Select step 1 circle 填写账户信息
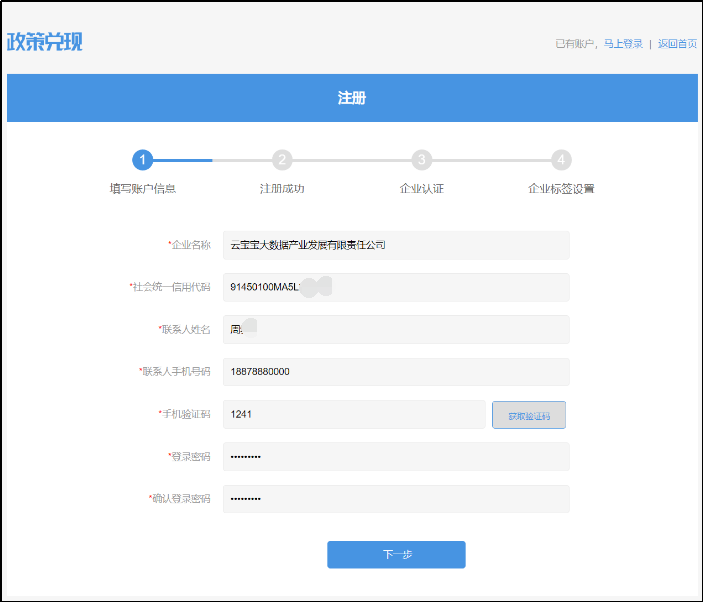This screenshot has width=703, height=602. point(143,160)
